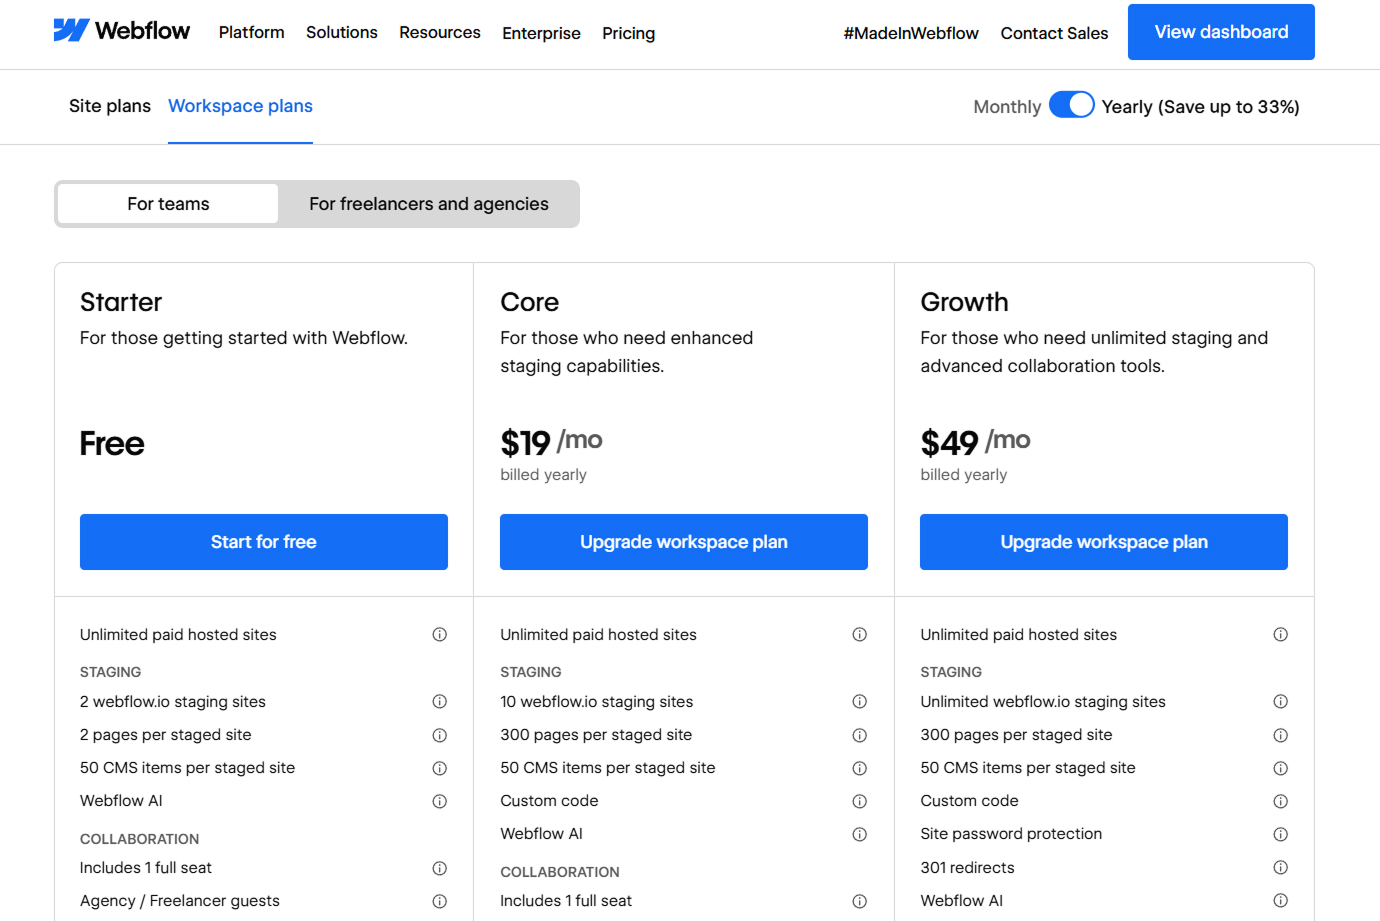Switch to Workspace plans tab

tap(240, 106)
